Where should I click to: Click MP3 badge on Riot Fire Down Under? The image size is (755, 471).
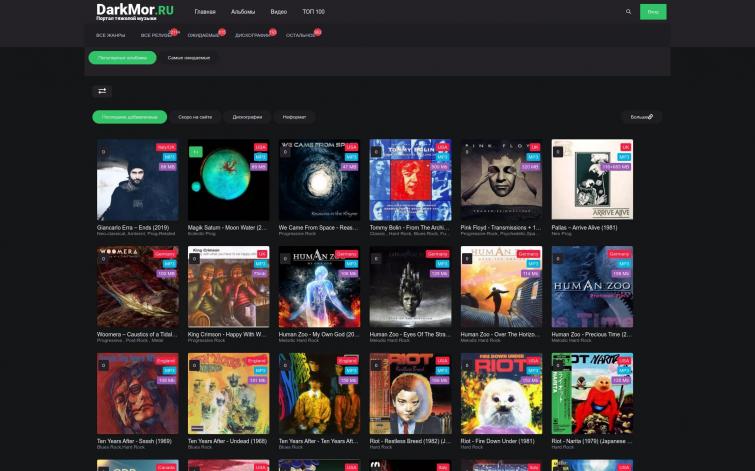(x=534, y=371)
